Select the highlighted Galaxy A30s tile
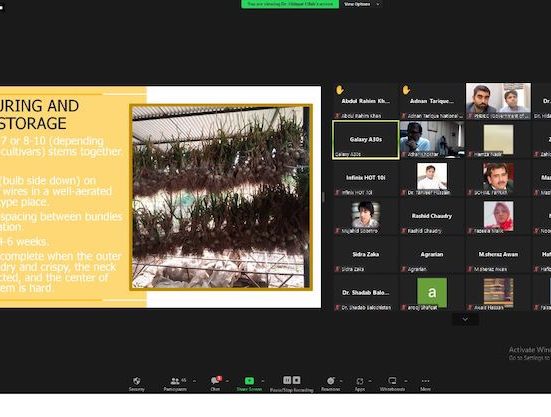The width and height of the screenshot is (551, 417). coord(365,140)
